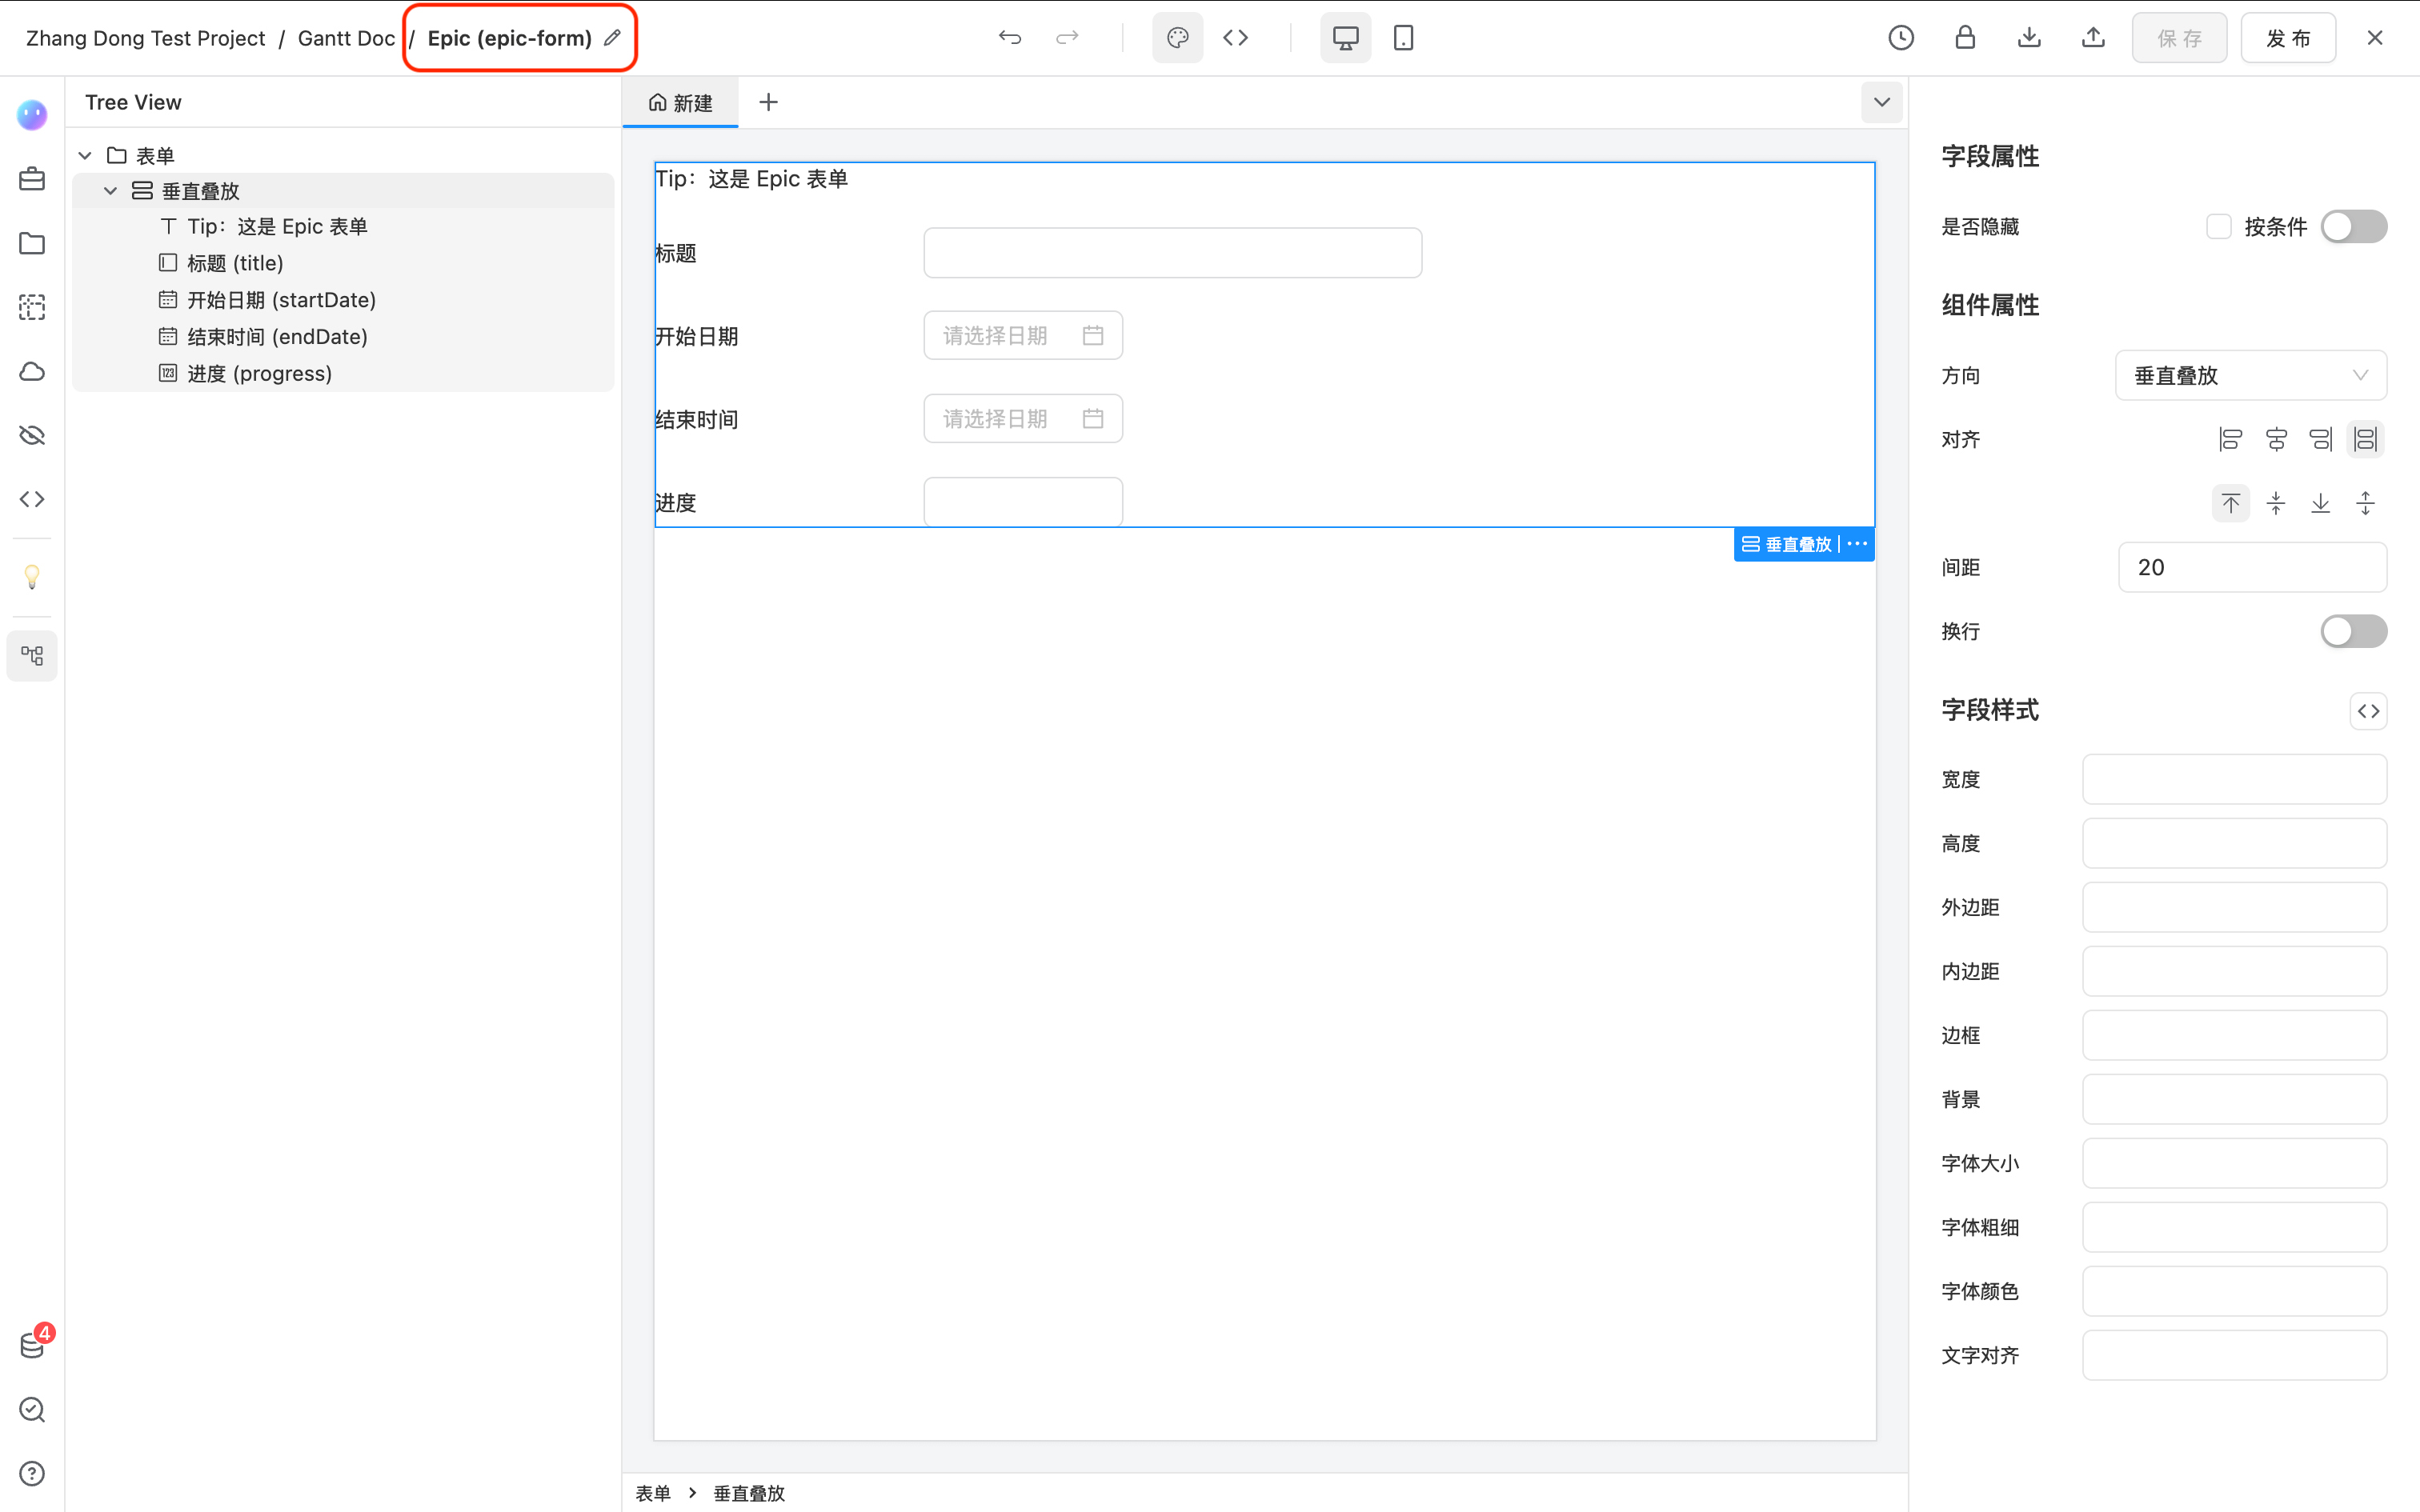This screenshot has height=1512, width=2420.
Task: Open the 方向 direction dropdown
Action: click(x=2251, y=375)
